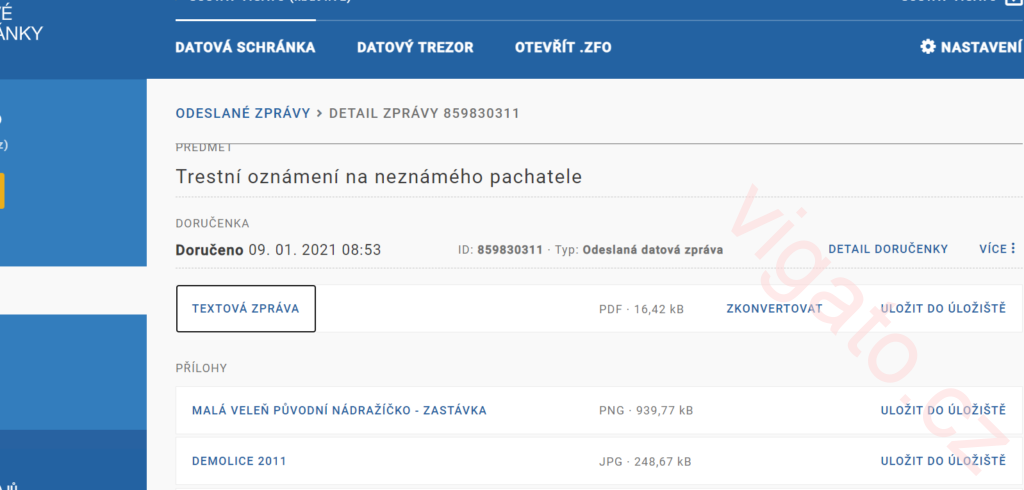This screenshot has height=490, width=1024.
Task: Click the portal logo in top-left corner
Action: click(20, 25)
